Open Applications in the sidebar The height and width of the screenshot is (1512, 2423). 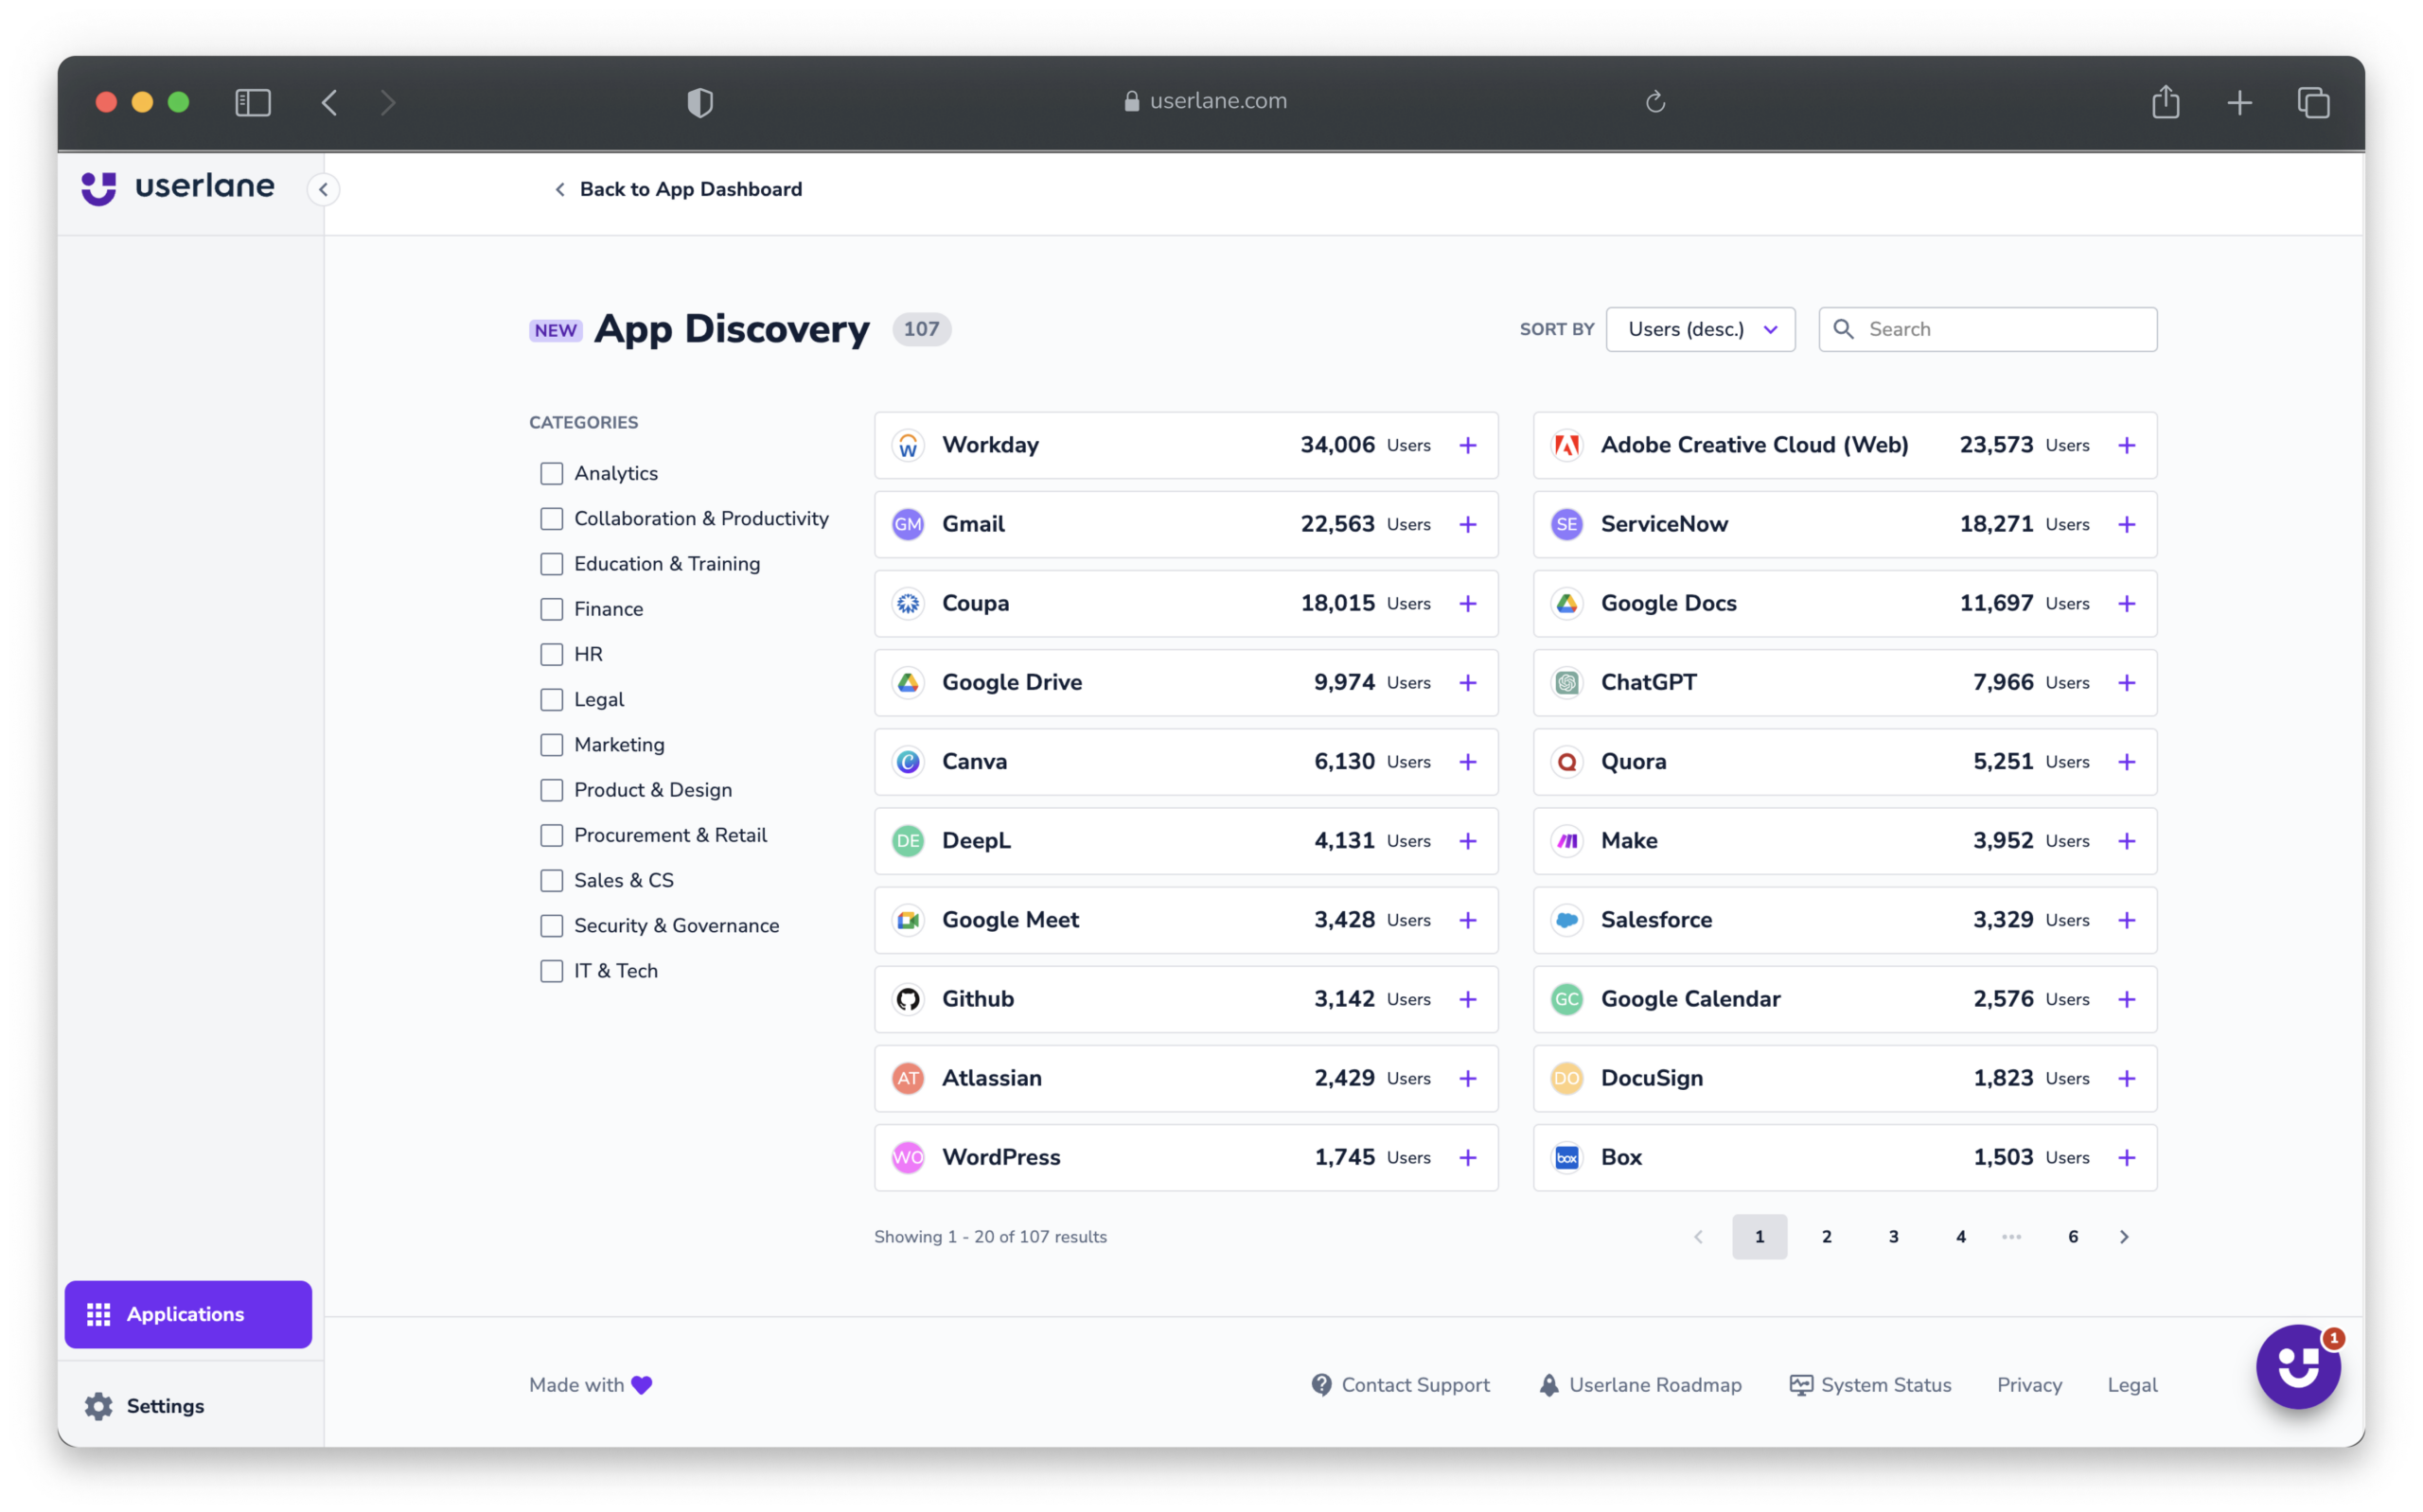coord(188,1314)
